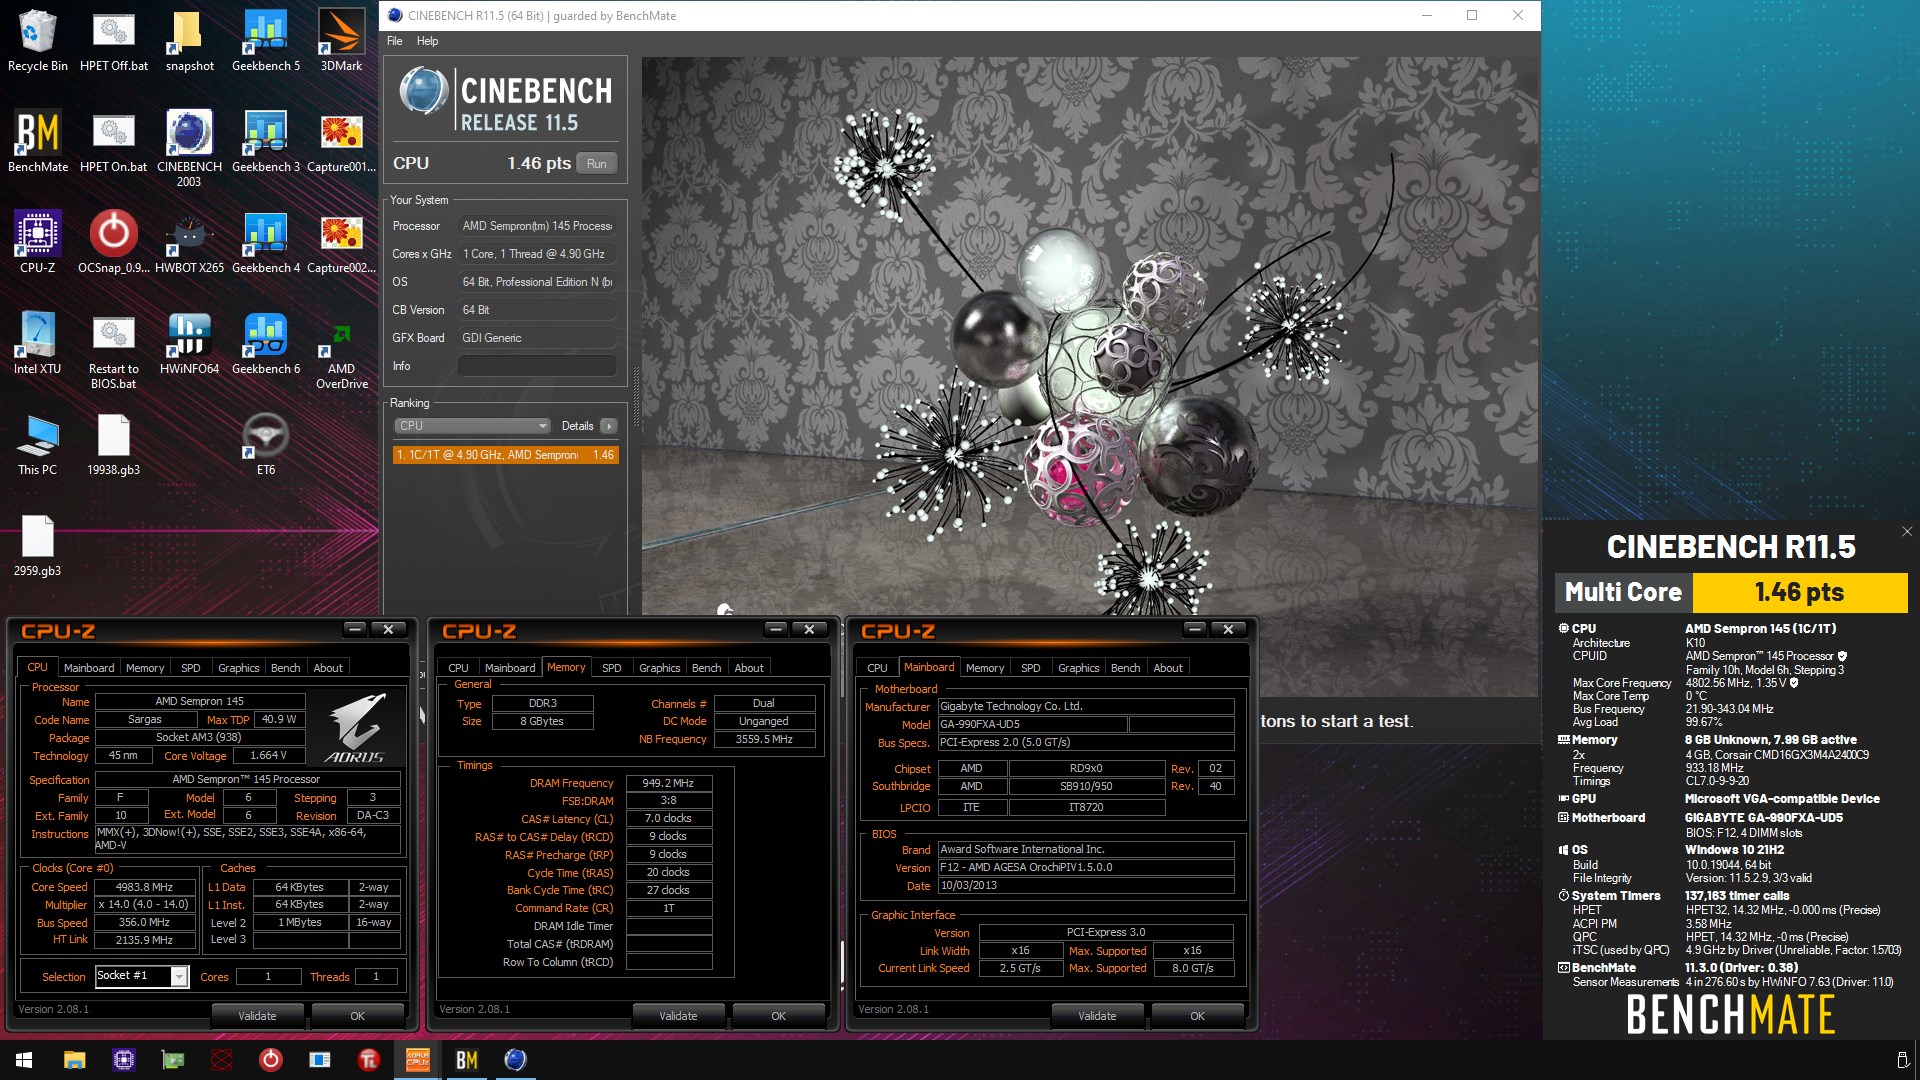Click OK in third CPU-Z window
1920x1080 pixels.
click(x=1197, y=1016)
